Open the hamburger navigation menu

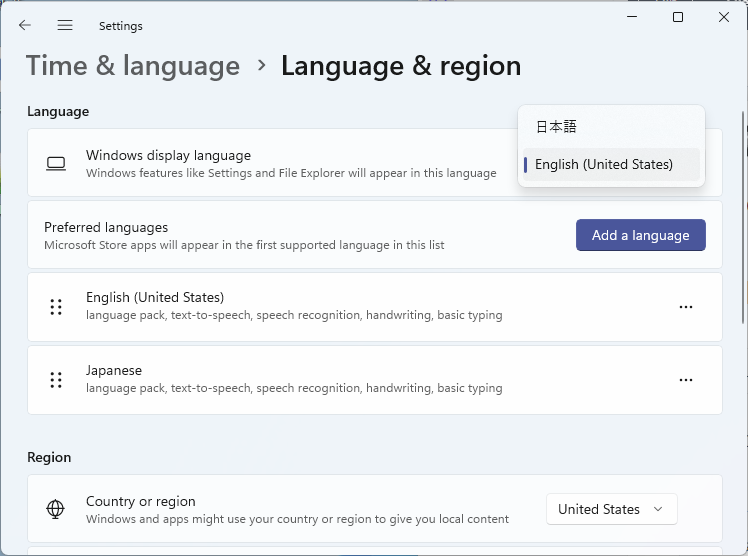click(65, 25)
